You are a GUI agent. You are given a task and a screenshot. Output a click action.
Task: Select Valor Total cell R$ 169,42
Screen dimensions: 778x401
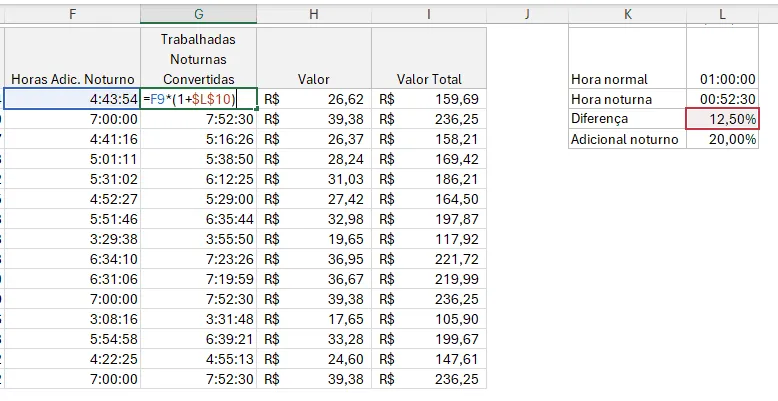coord(429,159)
